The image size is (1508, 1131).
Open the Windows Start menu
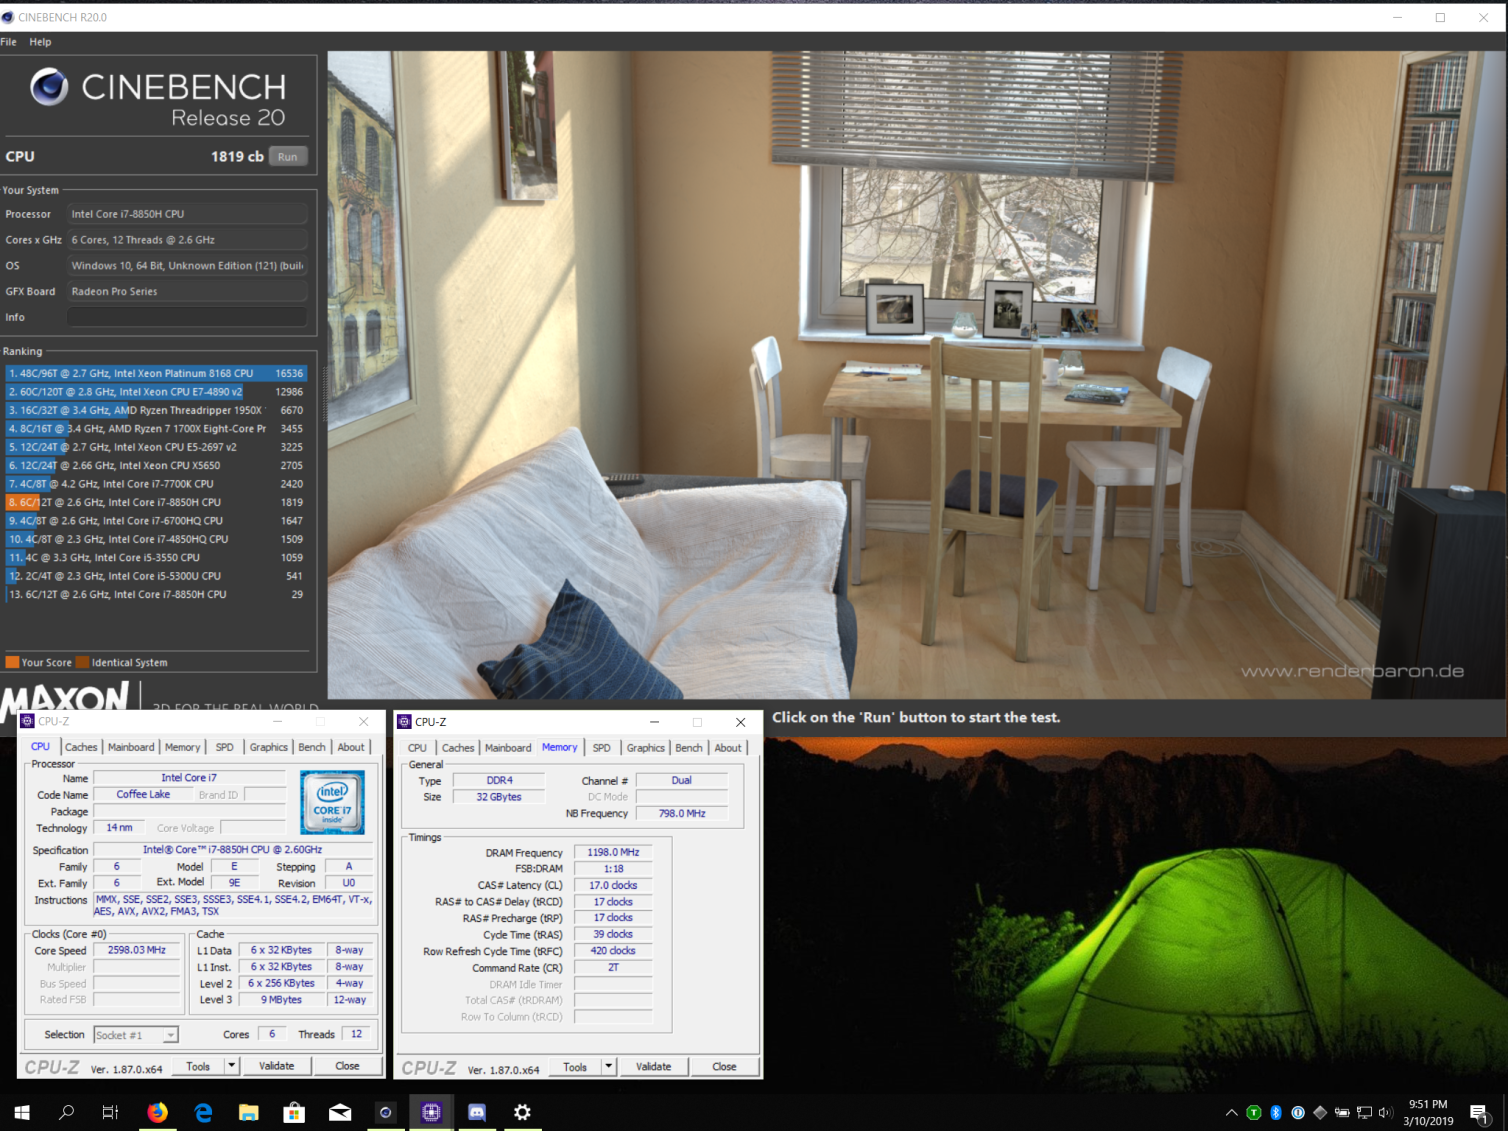click(x=22, y=1112)
